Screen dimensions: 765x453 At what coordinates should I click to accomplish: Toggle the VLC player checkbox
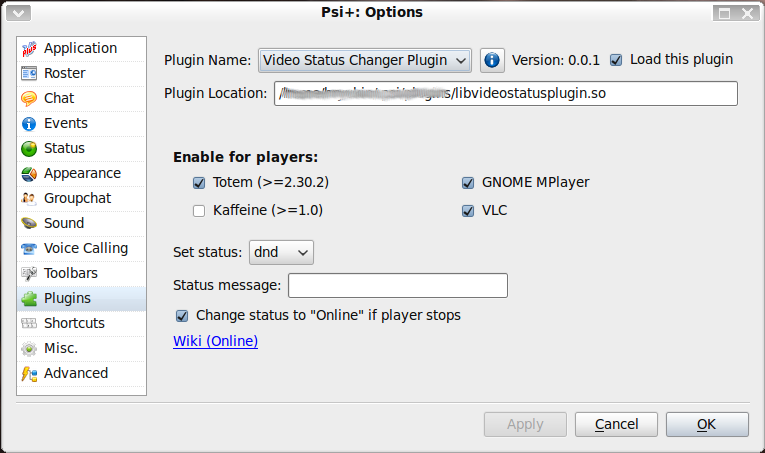468,211
